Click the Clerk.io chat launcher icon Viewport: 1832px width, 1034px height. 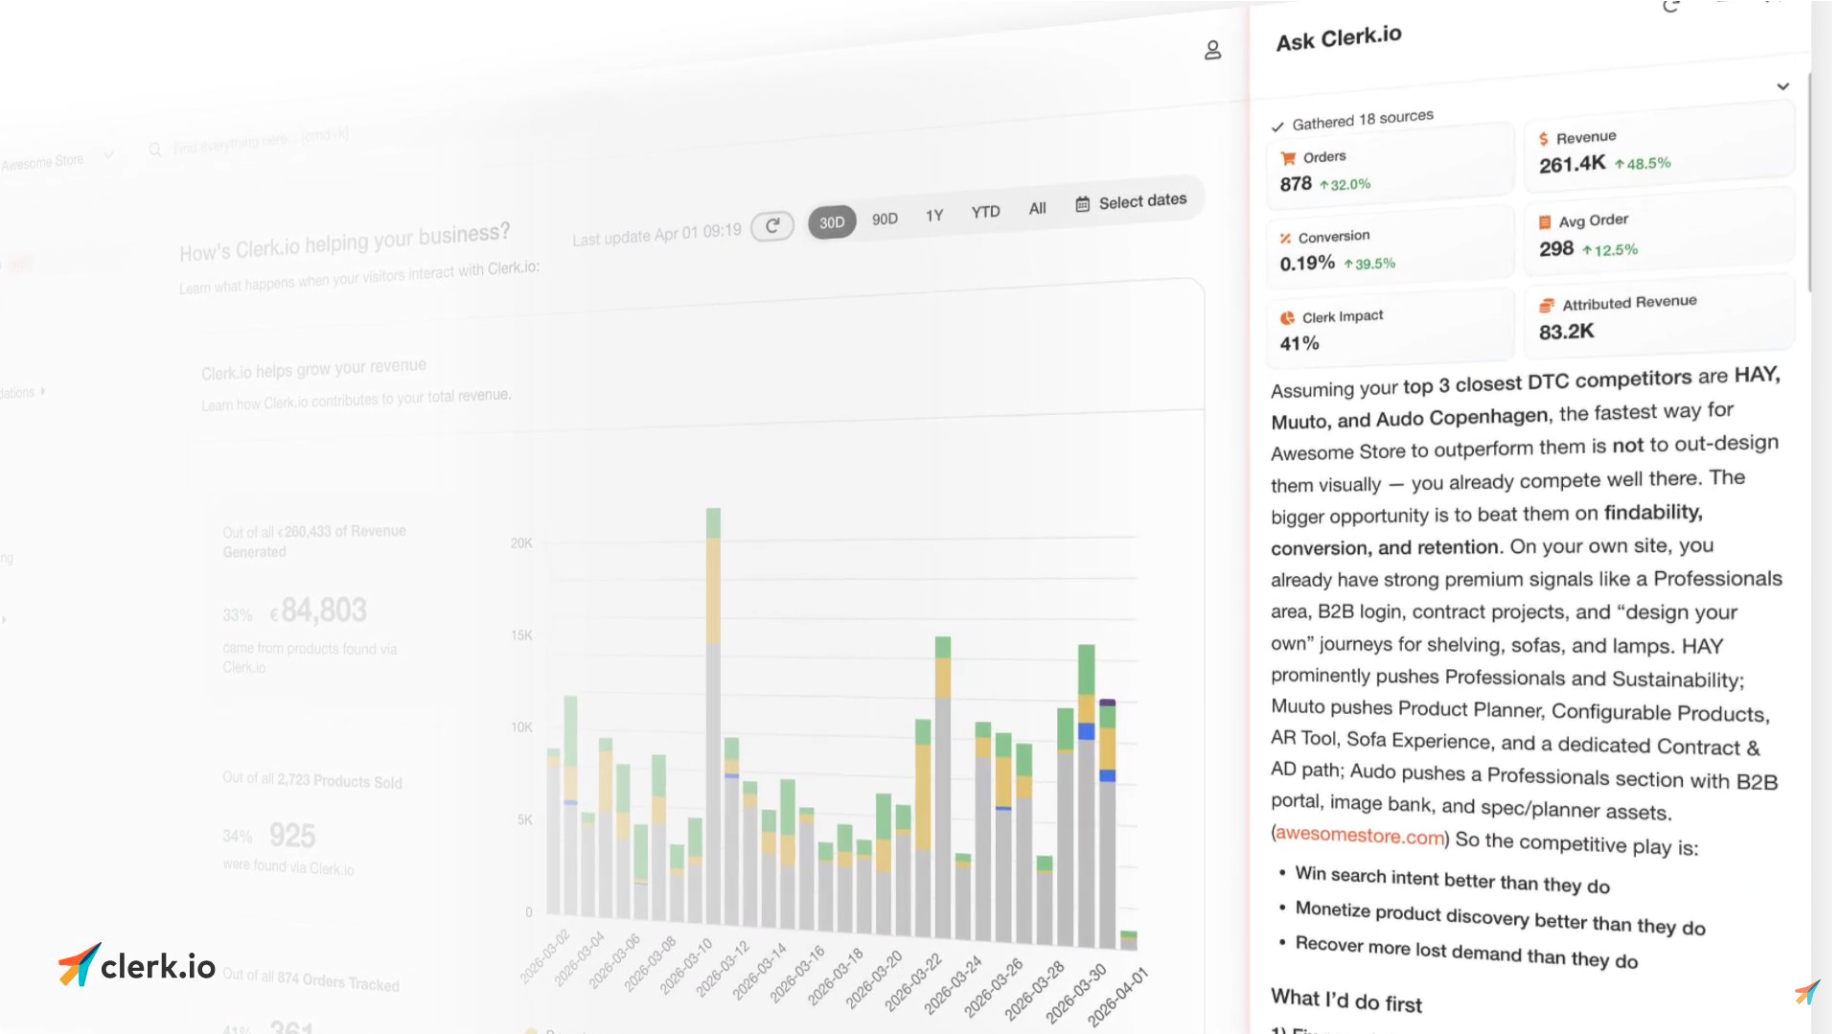(x=1806, y=992)
